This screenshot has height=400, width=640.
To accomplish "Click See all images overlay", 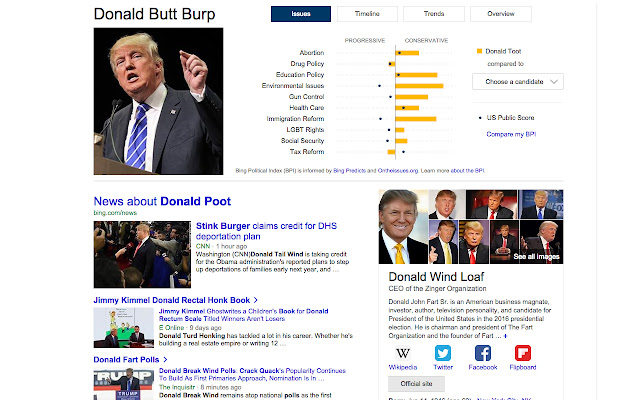I will 536,257.
